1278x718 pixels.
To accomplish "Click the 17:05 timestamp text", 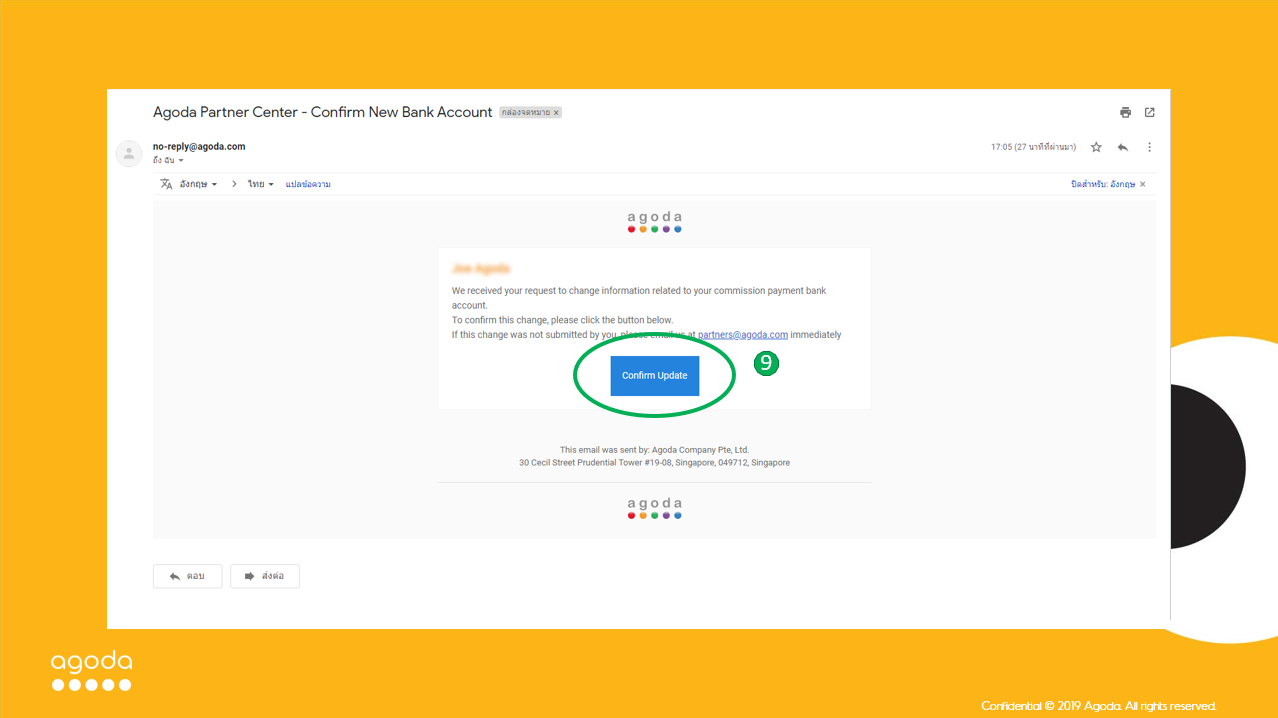I will pos(1033,147).
